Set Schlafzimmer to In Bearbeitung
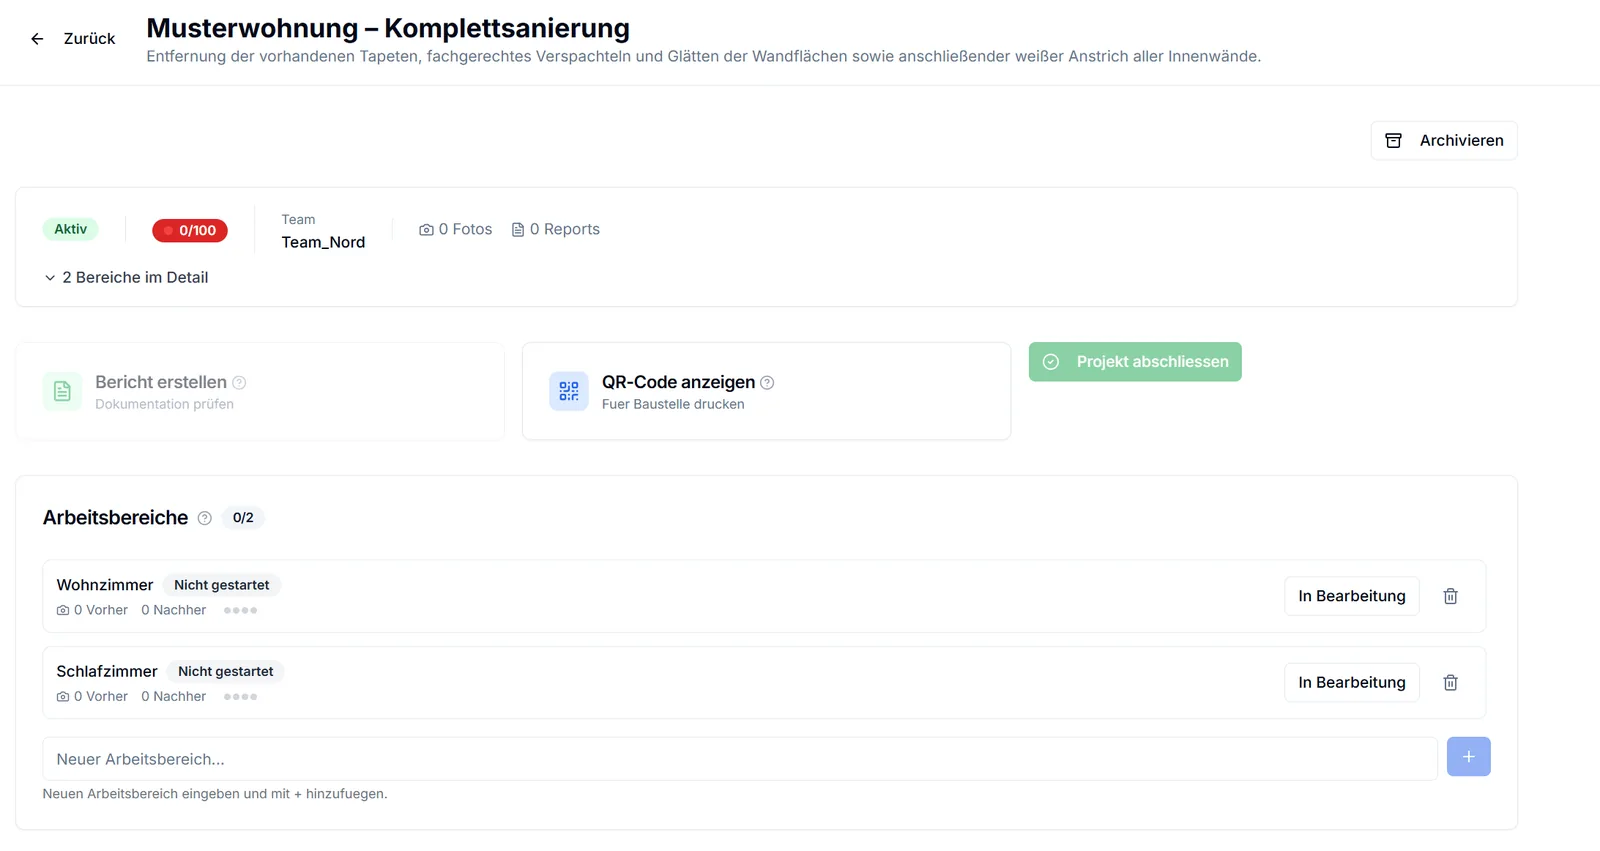The width and height of the screenshot is (1600, 851). [x=1352, y=682]
